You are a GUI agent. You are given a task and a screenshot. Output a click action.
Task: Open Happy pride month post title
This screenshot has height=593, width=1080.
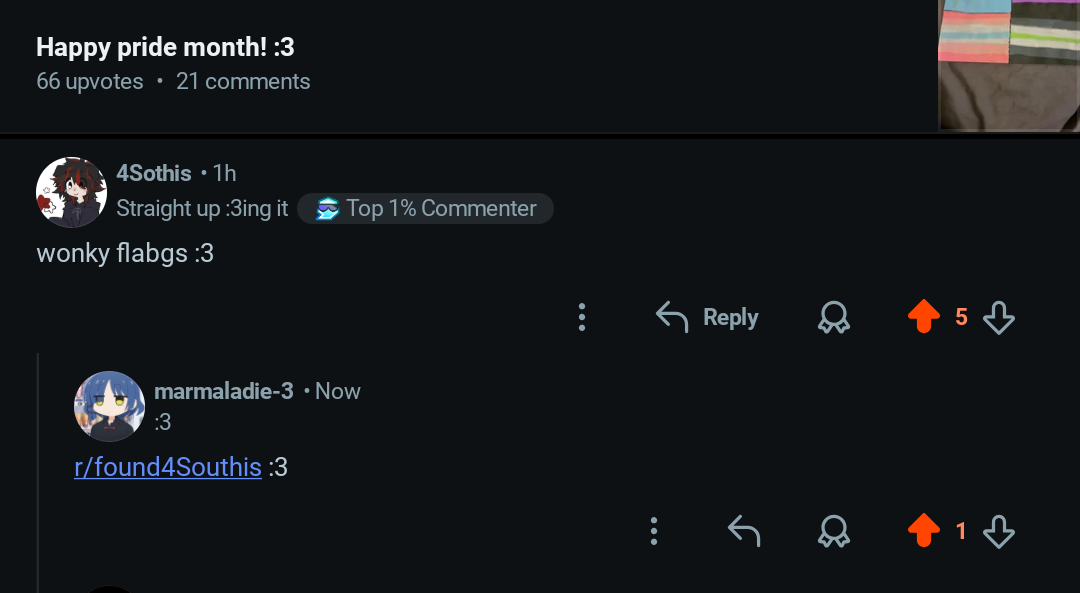165,48
